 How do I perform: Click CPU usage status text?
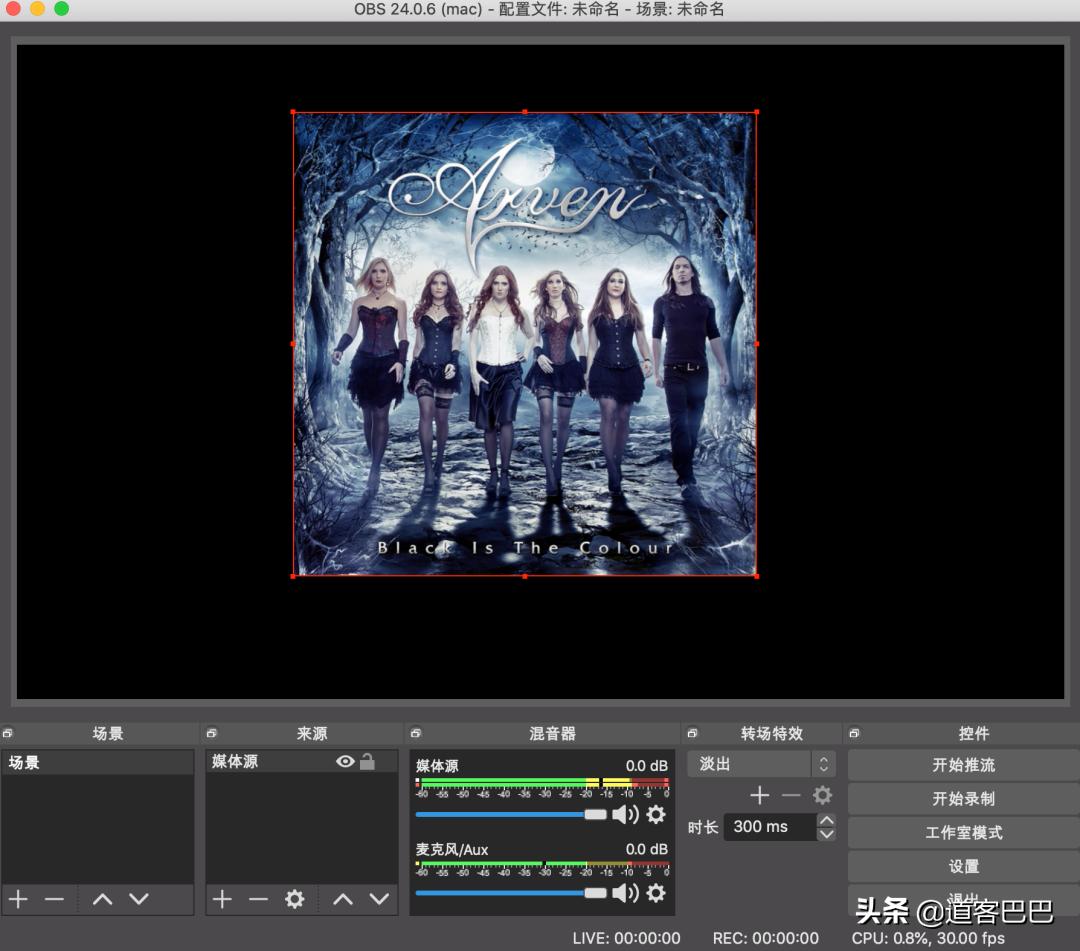928,938
